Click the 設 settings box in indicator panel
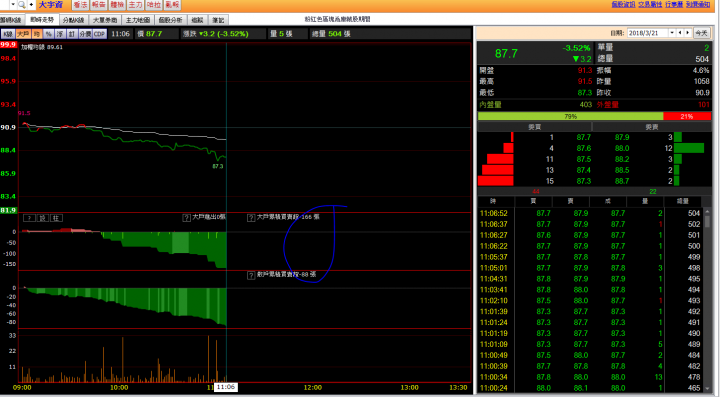The height and width of the screenshot is (397, 720). tap(43, 218)
